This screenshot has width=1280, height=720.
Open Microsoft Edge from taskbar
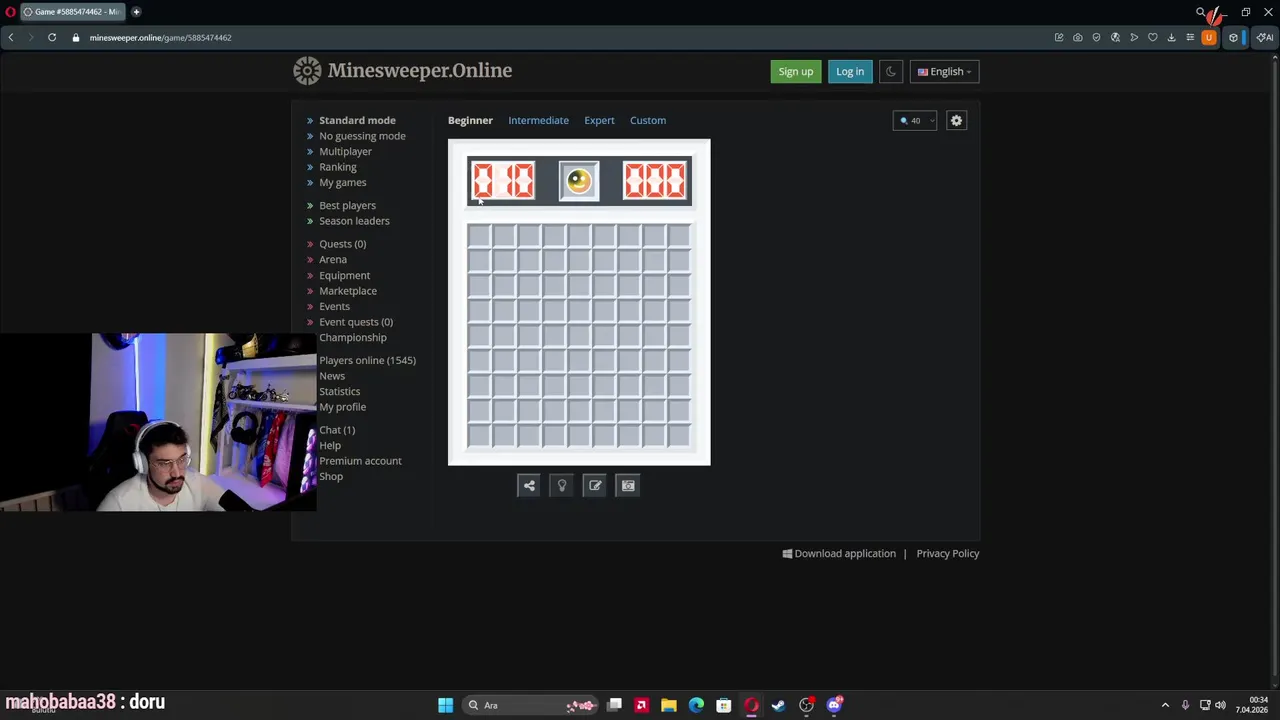click(x=696, y=705)
